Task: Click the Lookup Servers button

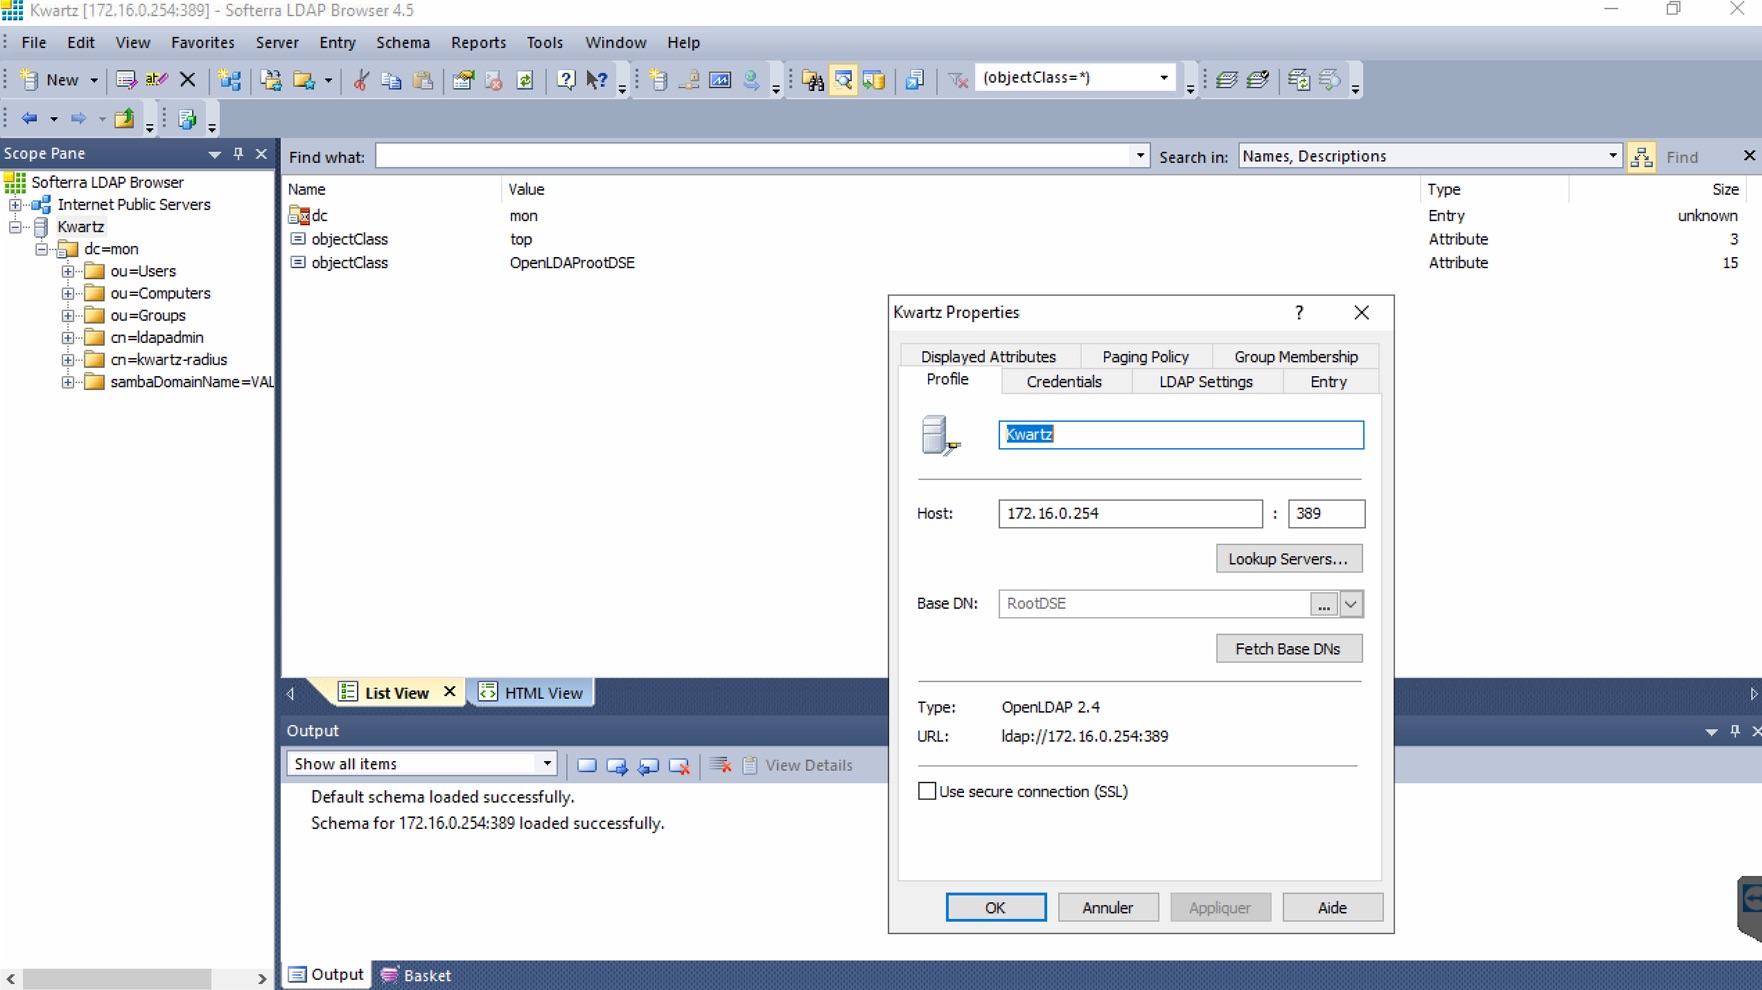Action: click(1288, 559)
